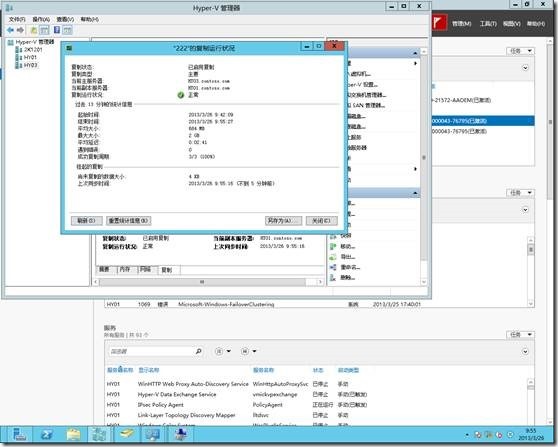Click the 关闭(C) button in the dialog
The width and height of the screenshot is (558, 447).
coord(321,221)
